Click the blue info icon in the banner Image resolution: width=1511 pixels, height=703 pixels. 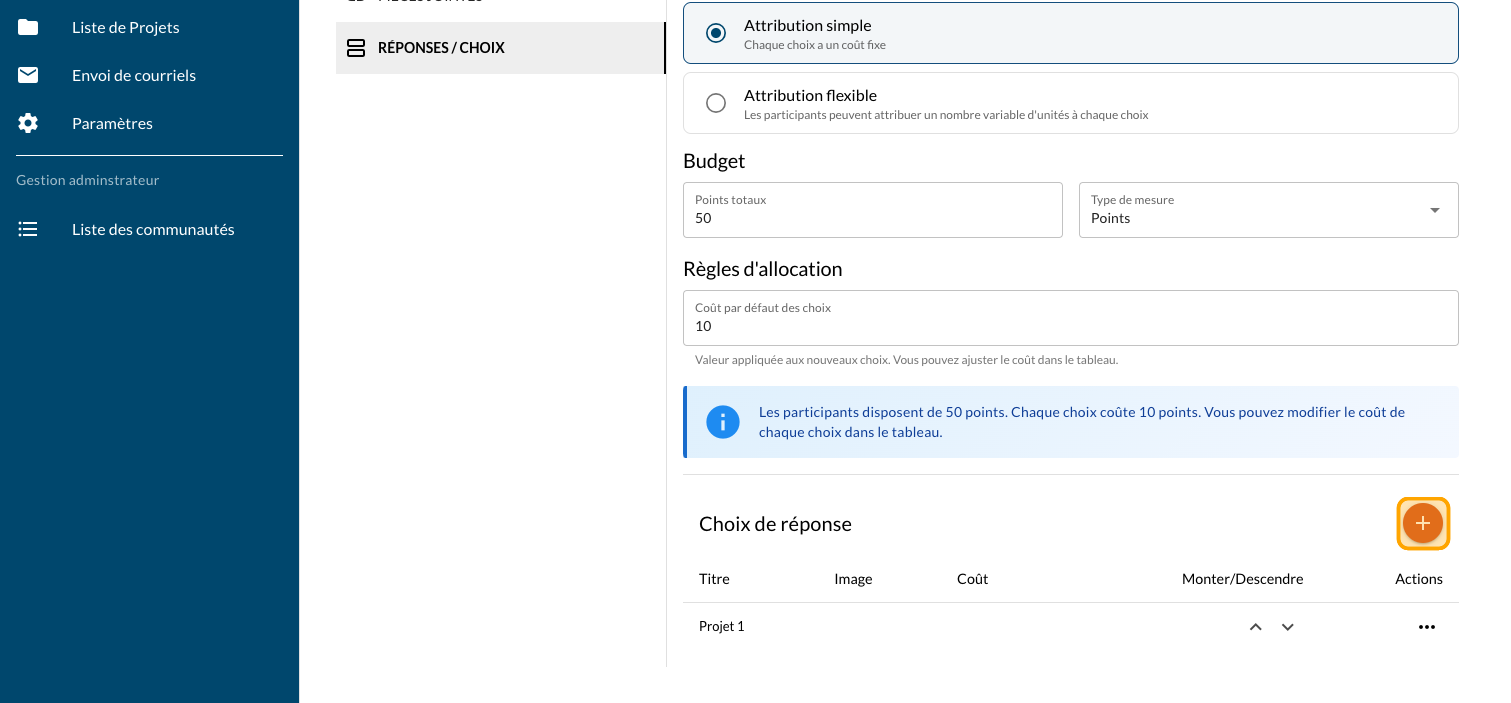click(722, 422)
